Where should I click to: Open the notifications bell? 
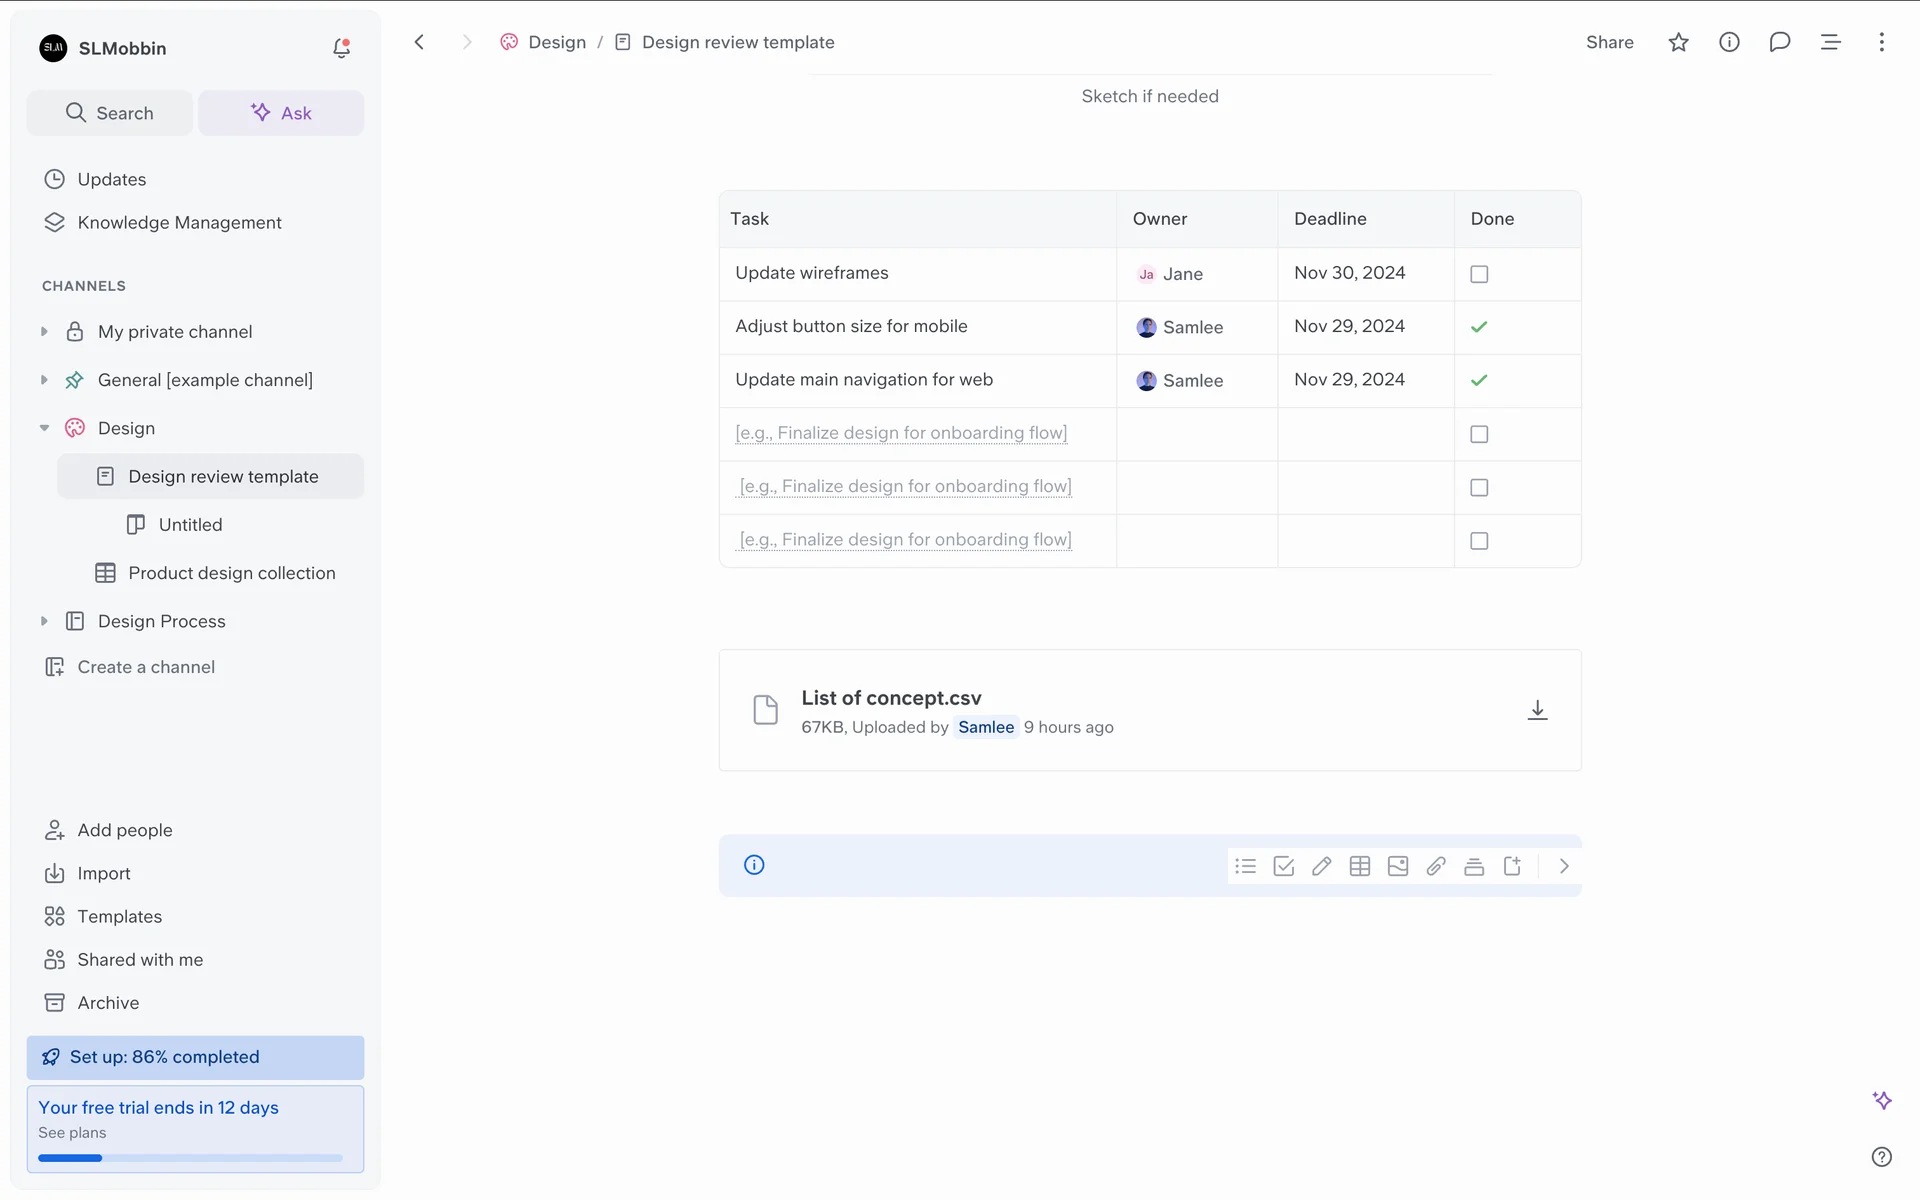click(341, 48)
